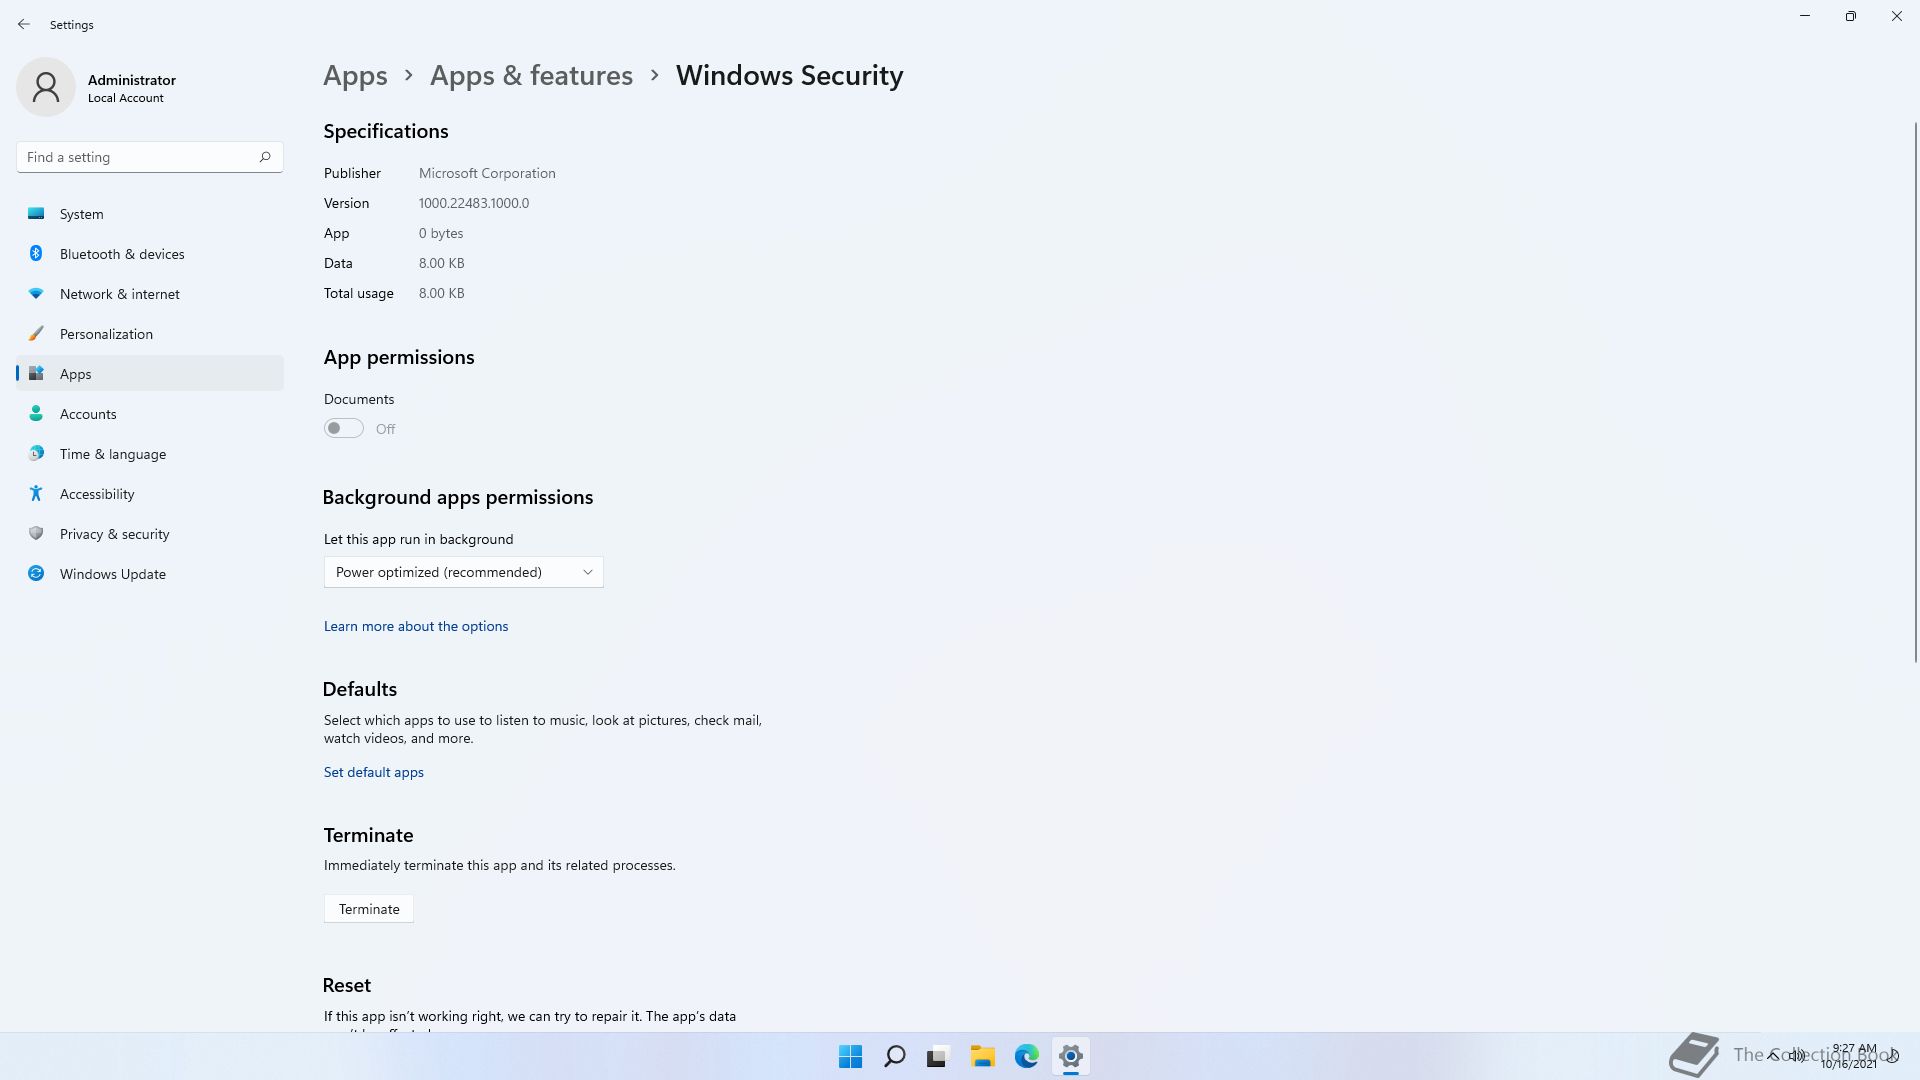Click the volume speaker tray icon
Viewport: 1920px width, 1080px height.
click(x=1797, y=1055)
